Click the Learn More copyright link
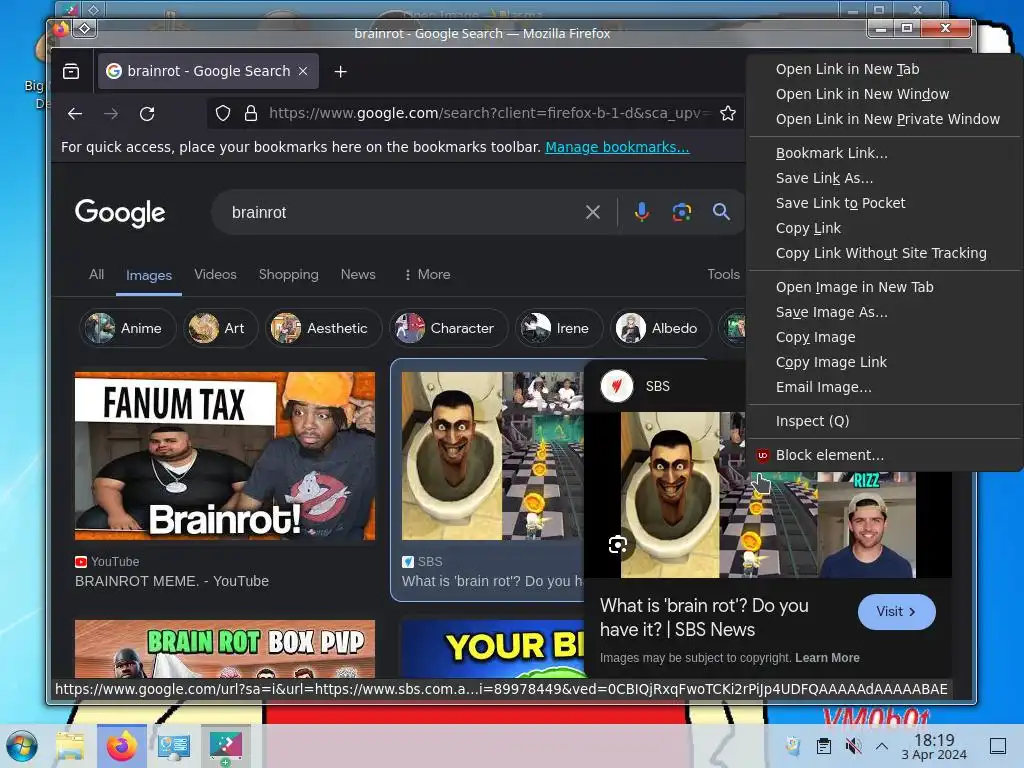Screen dimensions: 1024x768 point(827,658)
